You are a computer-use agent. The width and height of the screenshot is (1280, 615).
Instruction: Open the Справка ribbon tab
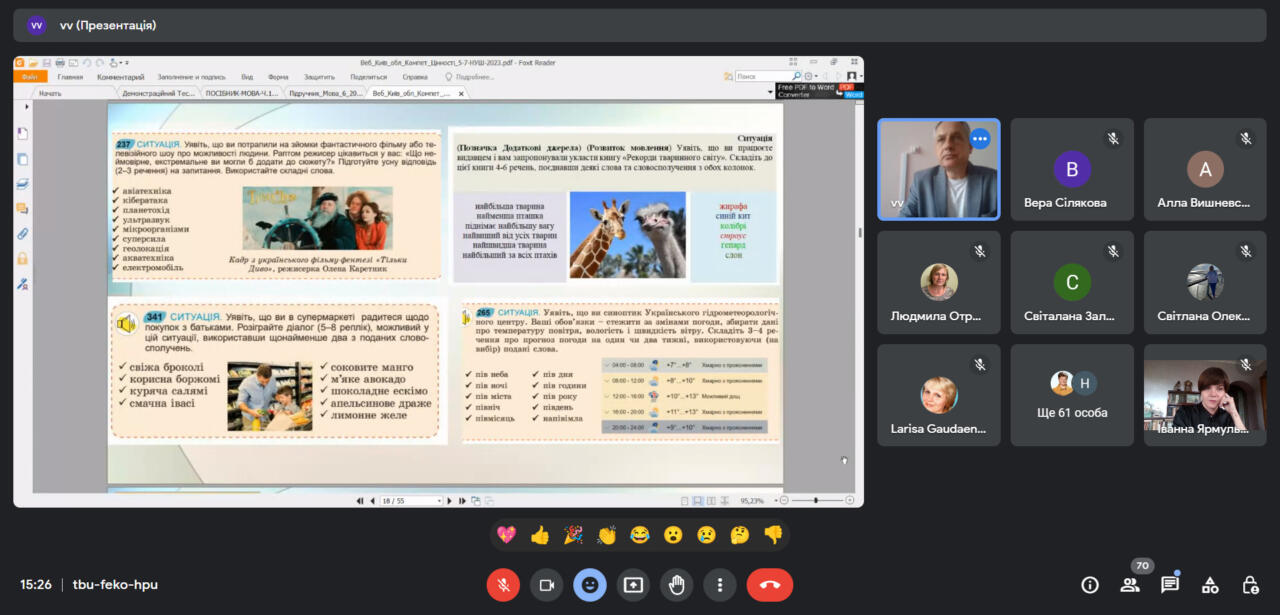pyautogui.click(x=415, y=77)
